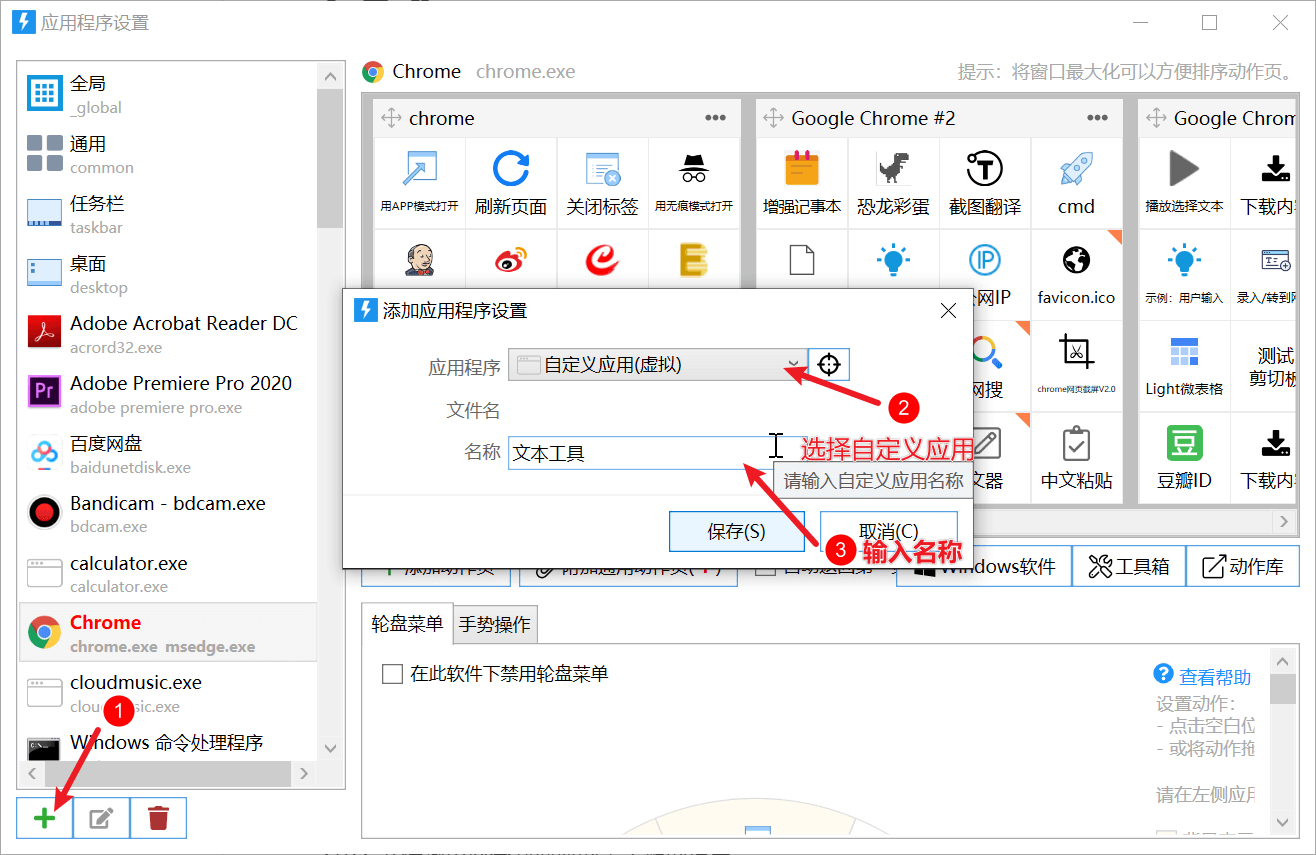Toggle 在此软件下禁用轮盘菜单 checkbox
Screen dimensions: 1316x855
(392, 674)
